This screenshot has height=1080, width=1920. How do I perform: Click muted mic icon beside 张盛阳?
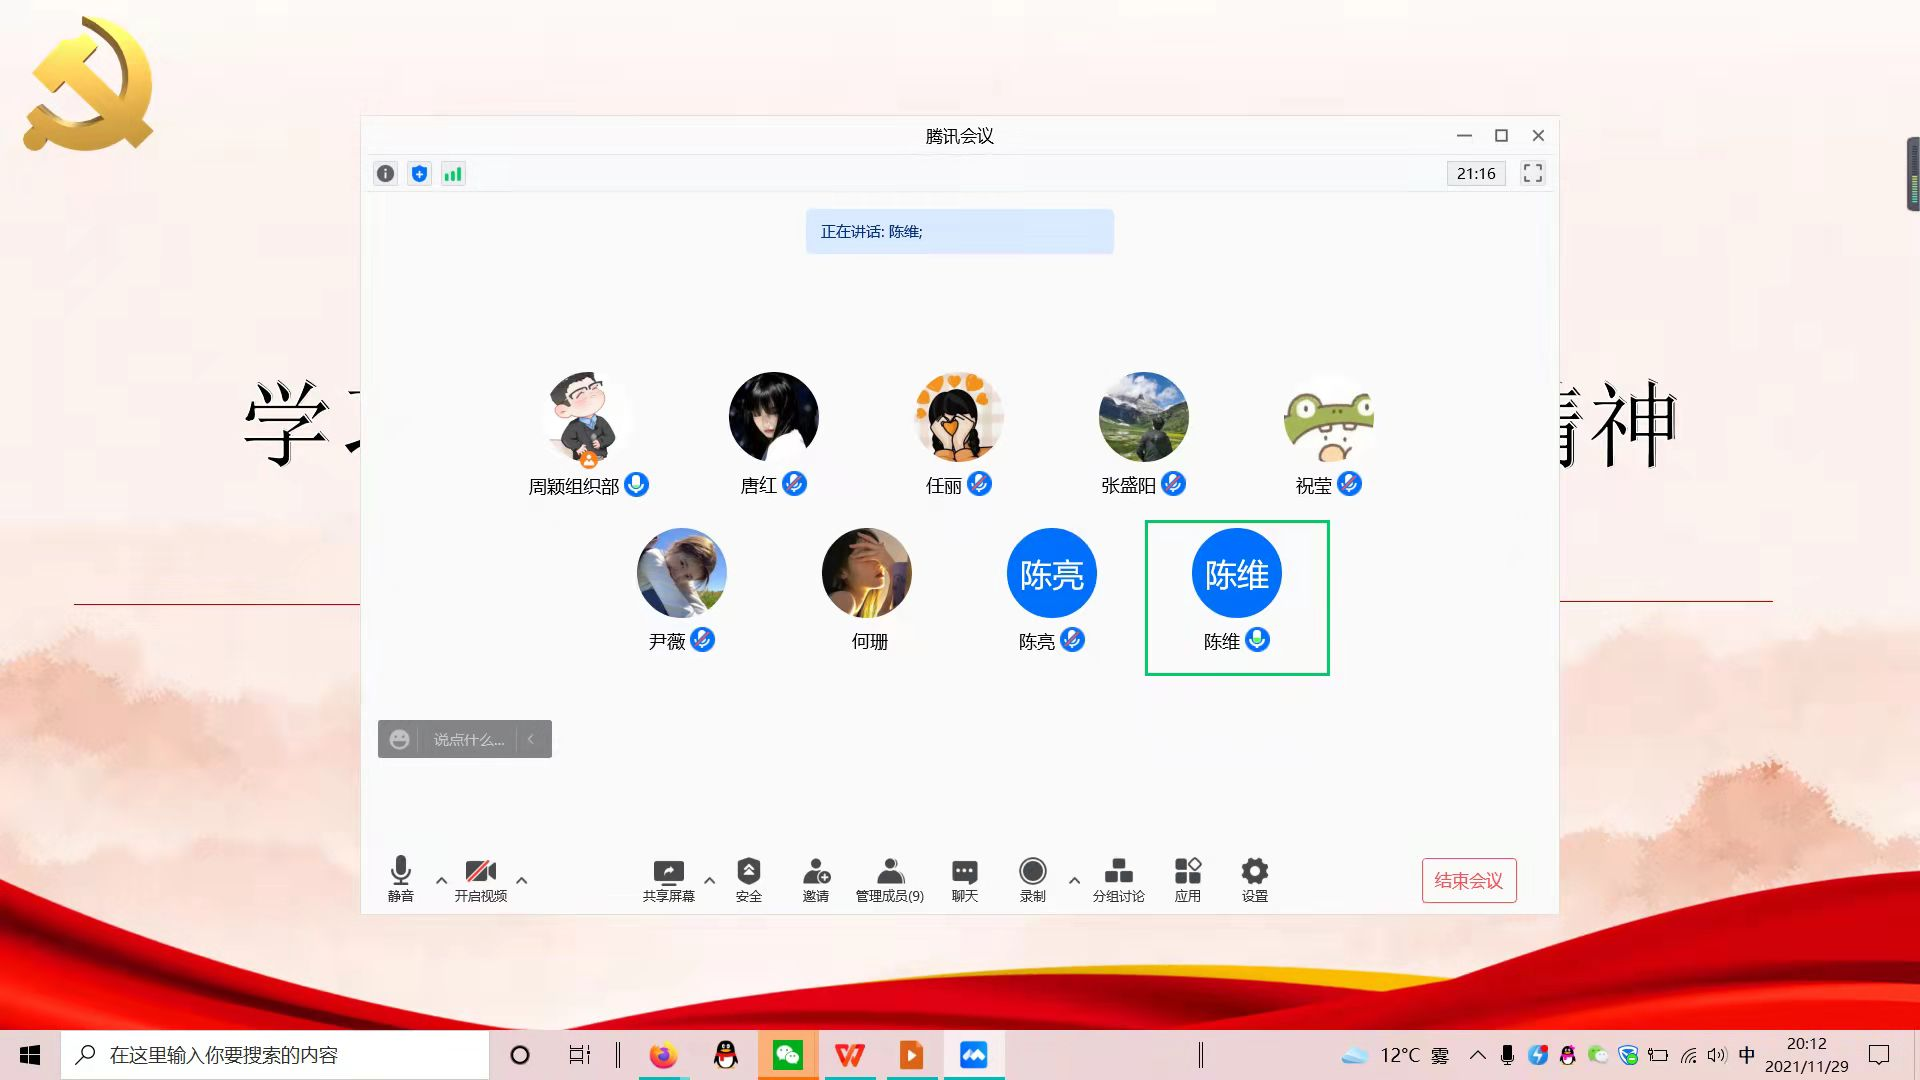pyautogui.click(x=1174, y=484)
